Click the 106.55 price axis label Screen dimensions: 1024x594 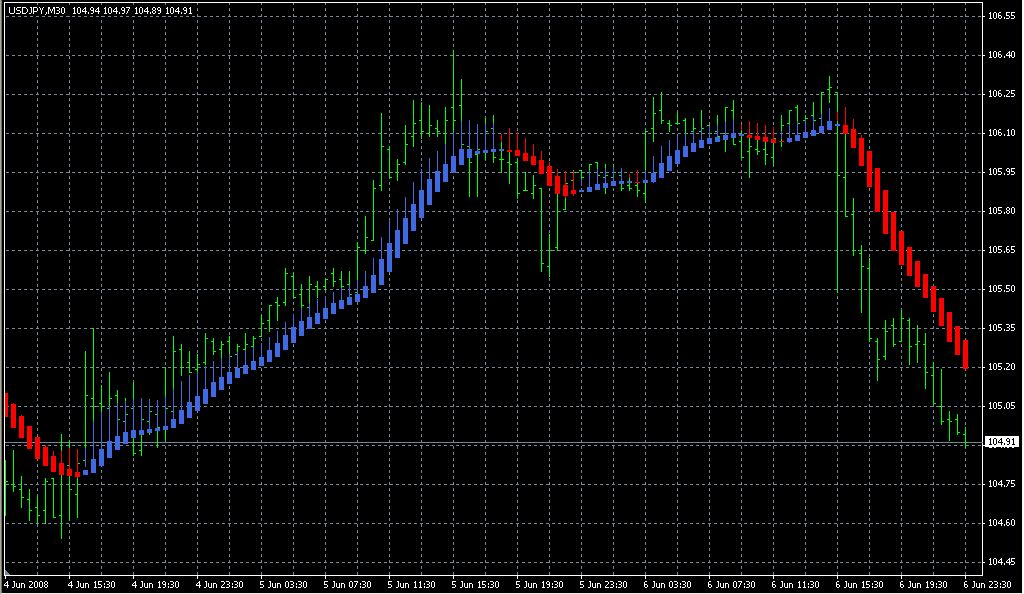1001,17
